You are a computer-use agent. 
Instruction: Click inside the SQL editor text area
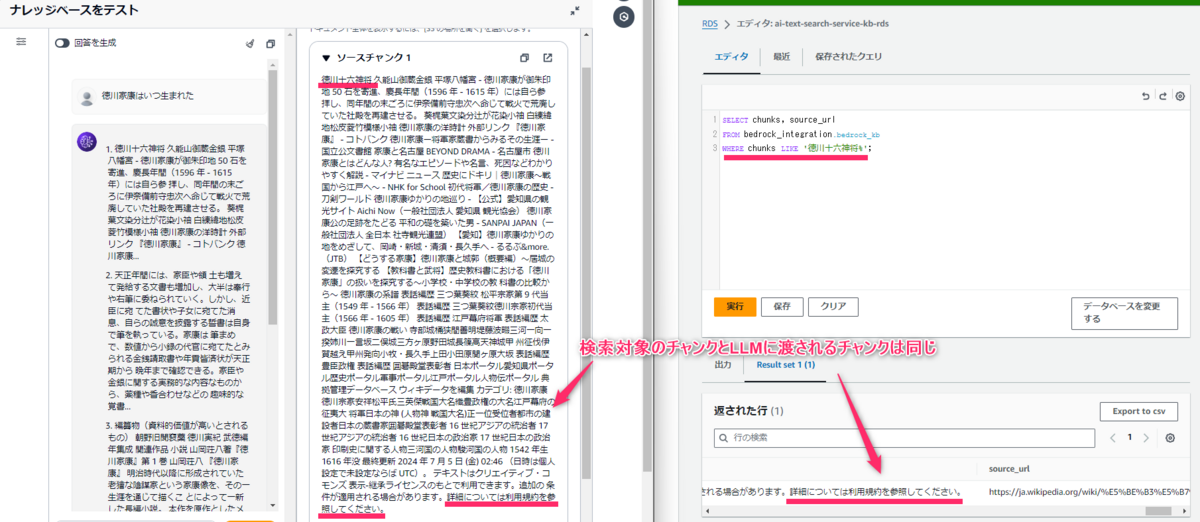950,200
